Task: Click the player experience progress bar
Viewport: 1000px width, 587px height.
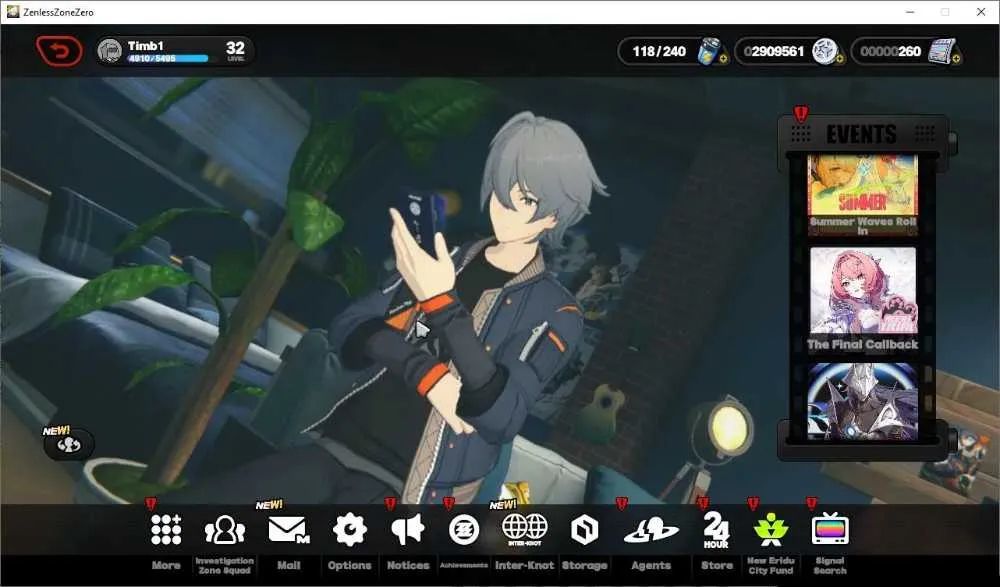Action: pos(168,59)
